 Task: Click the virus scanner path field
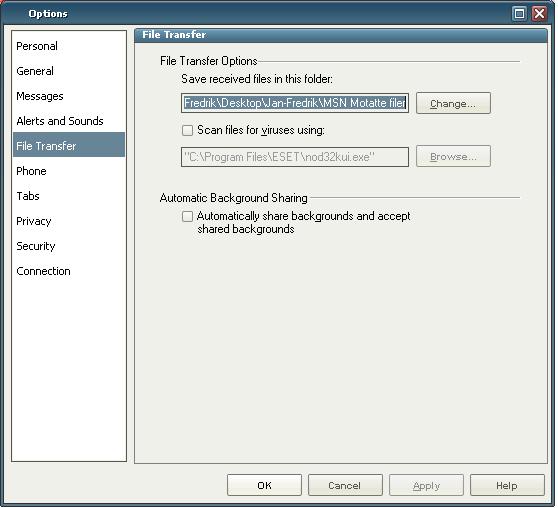pos(295,157)
